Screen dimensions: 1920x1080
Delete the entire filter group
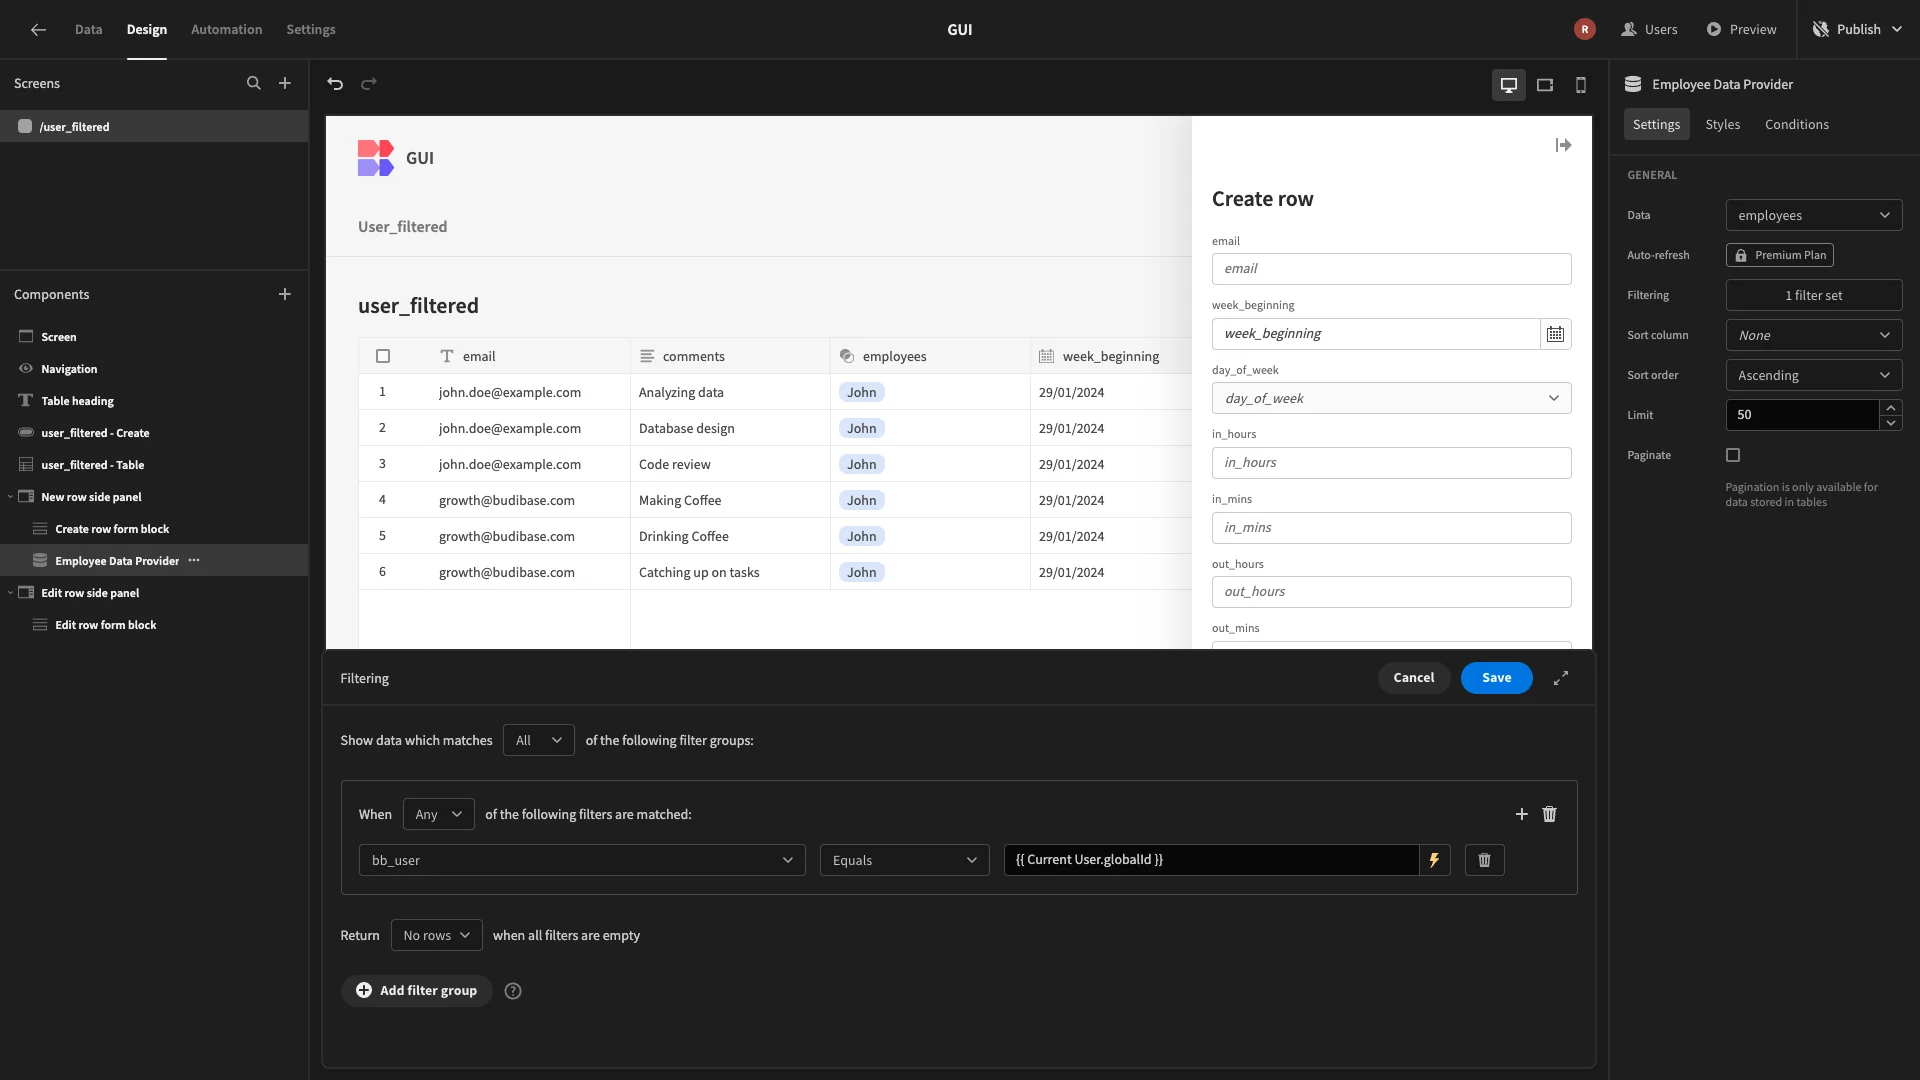coord(1549,815)
